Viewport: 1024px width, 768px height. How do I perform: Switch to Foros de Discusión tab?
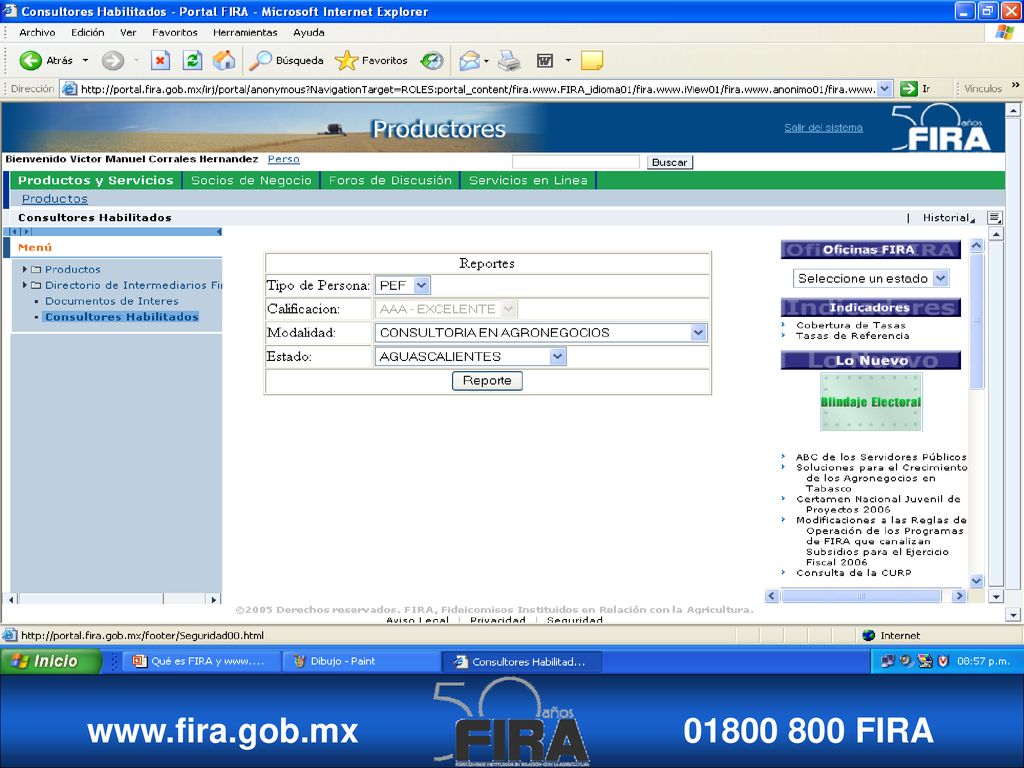click(390, 180)
